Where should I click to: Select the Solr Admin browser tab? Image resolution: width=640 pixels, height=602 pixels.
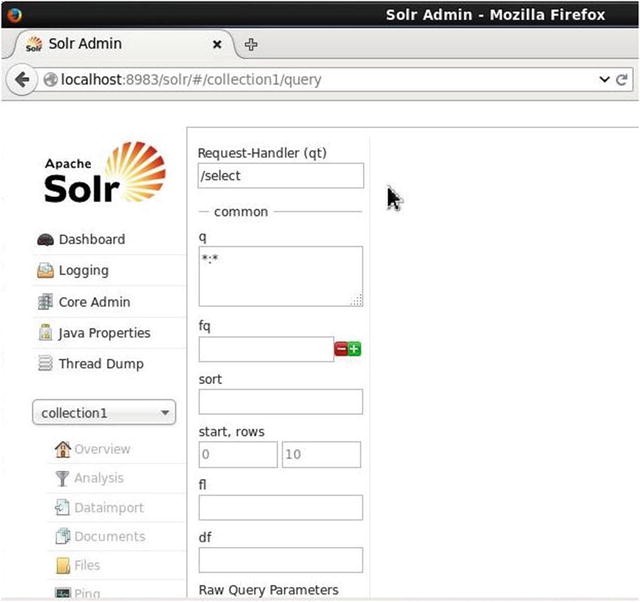[110, 45]
